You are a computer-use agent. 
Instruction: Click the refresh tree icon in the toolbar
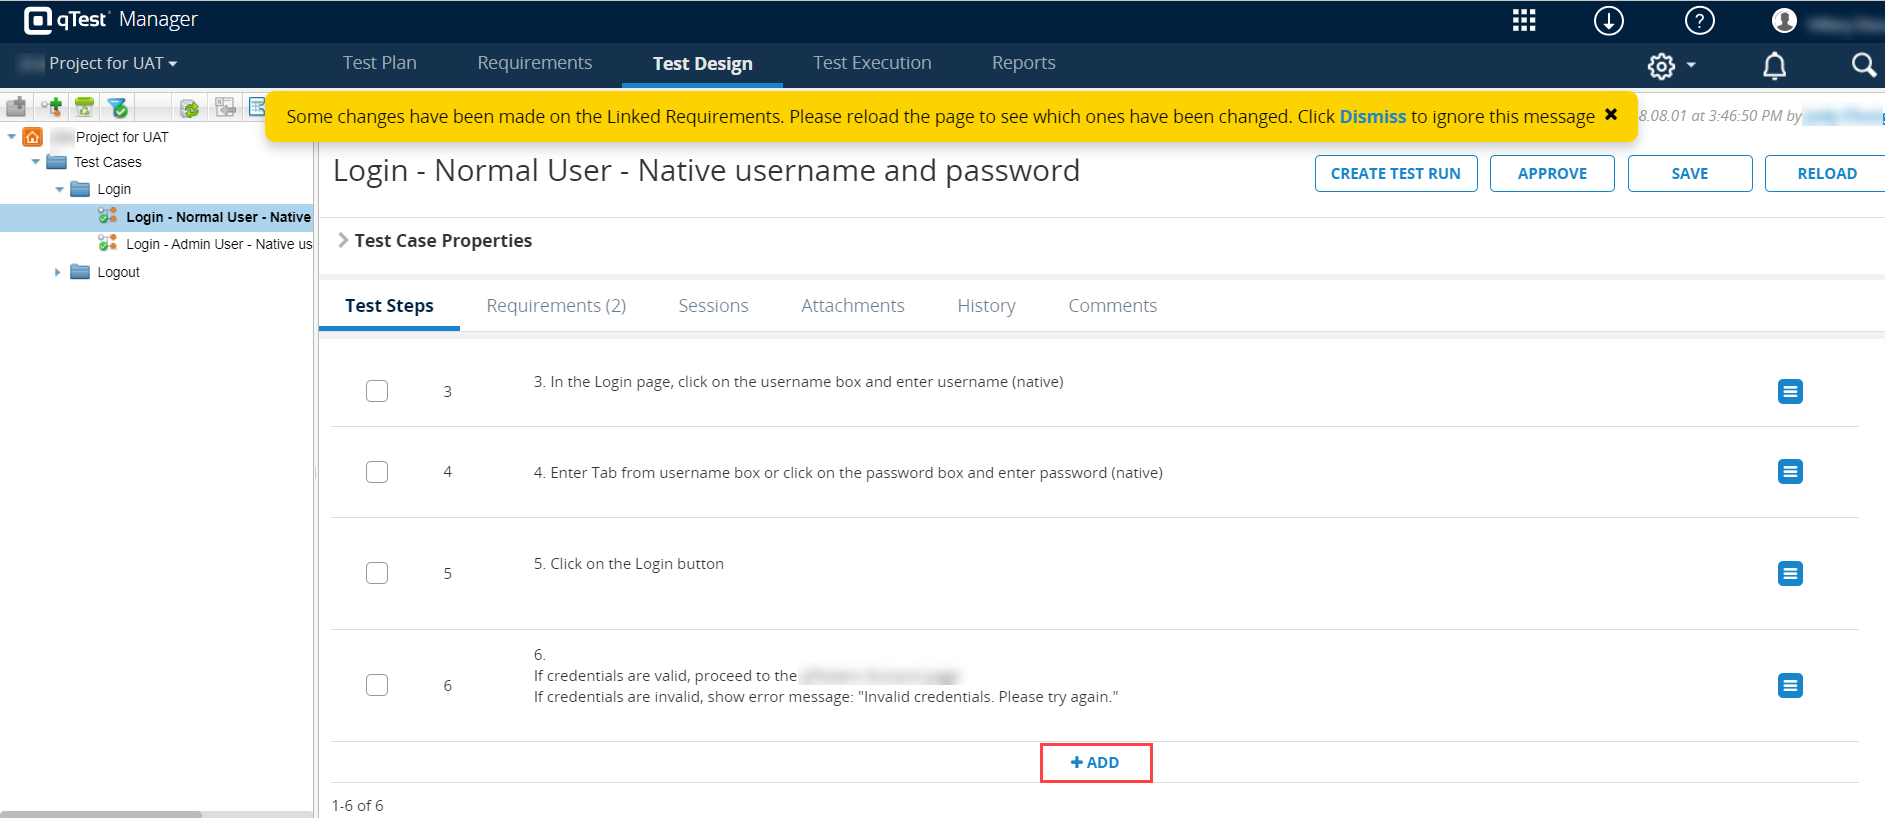(x=189, y=107)
